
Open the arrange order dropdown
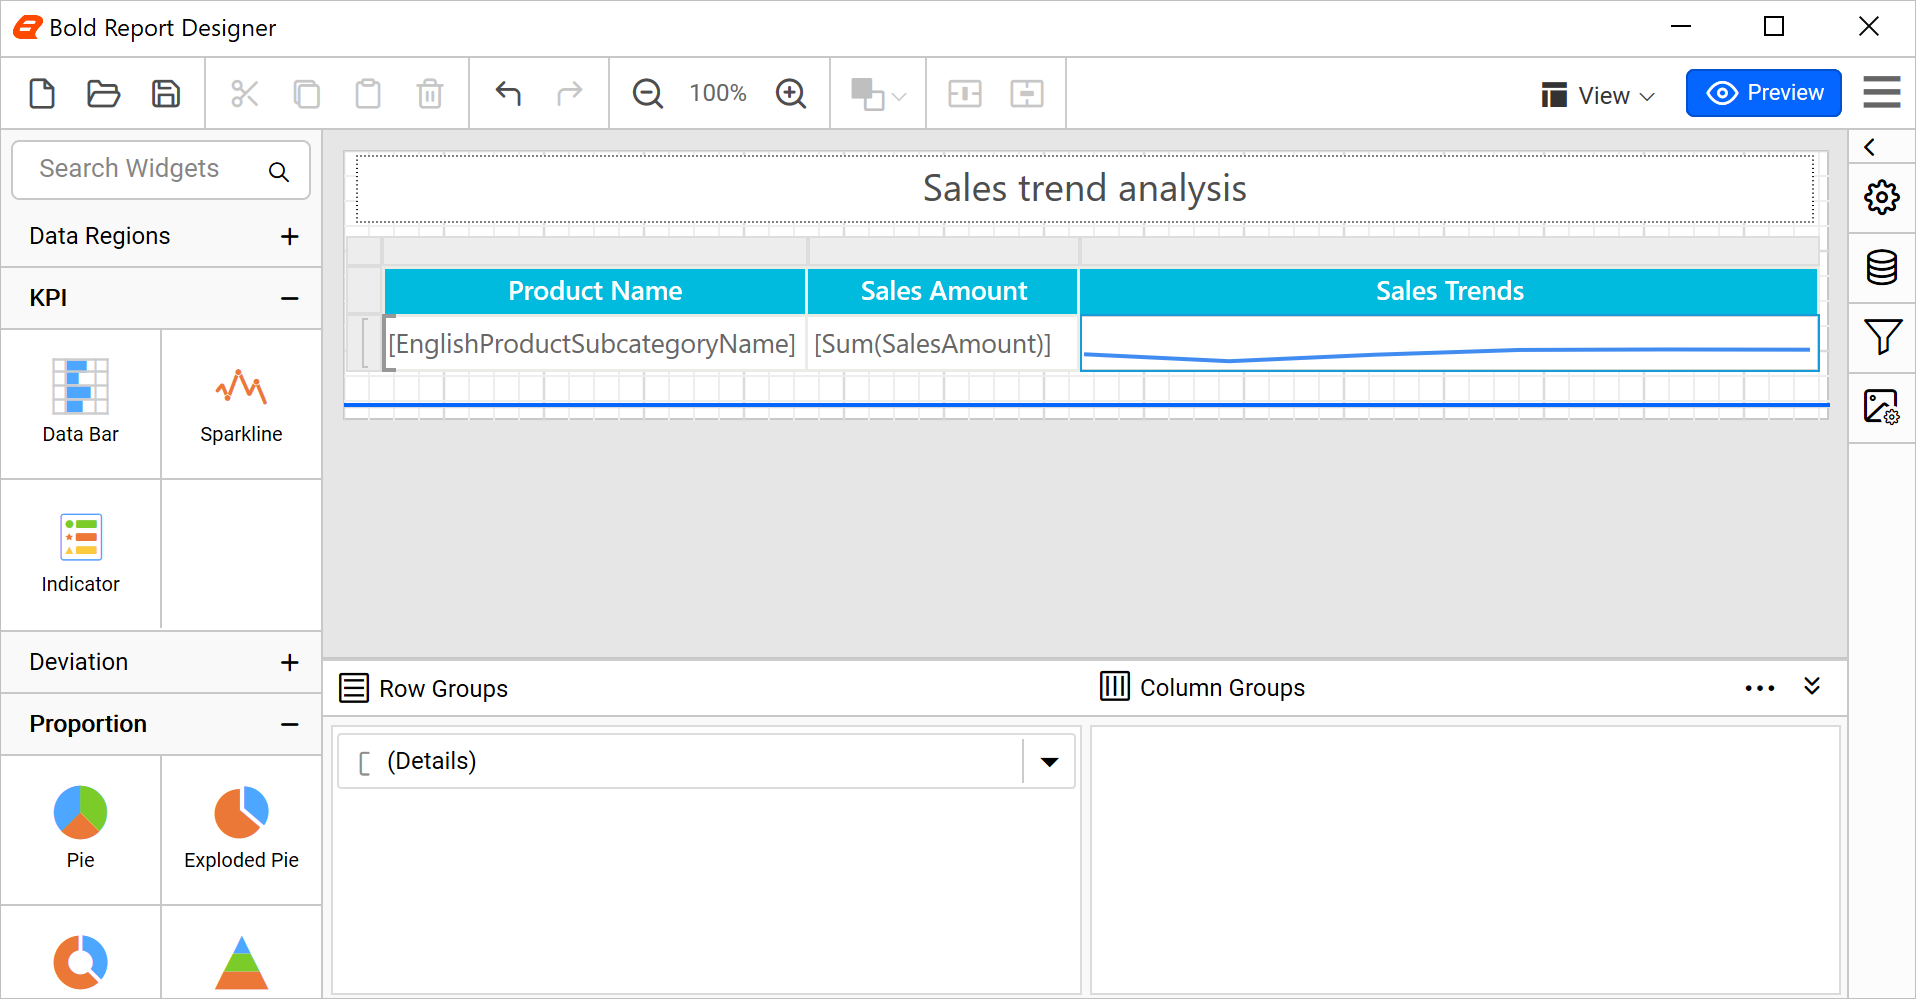tap(878, 94)
